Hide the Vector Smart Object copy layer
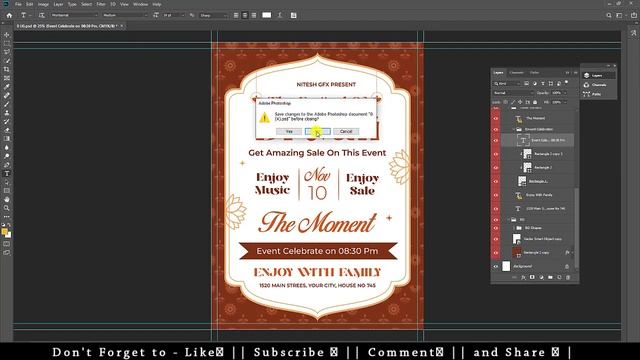640x360 pixels. point(496,239)
